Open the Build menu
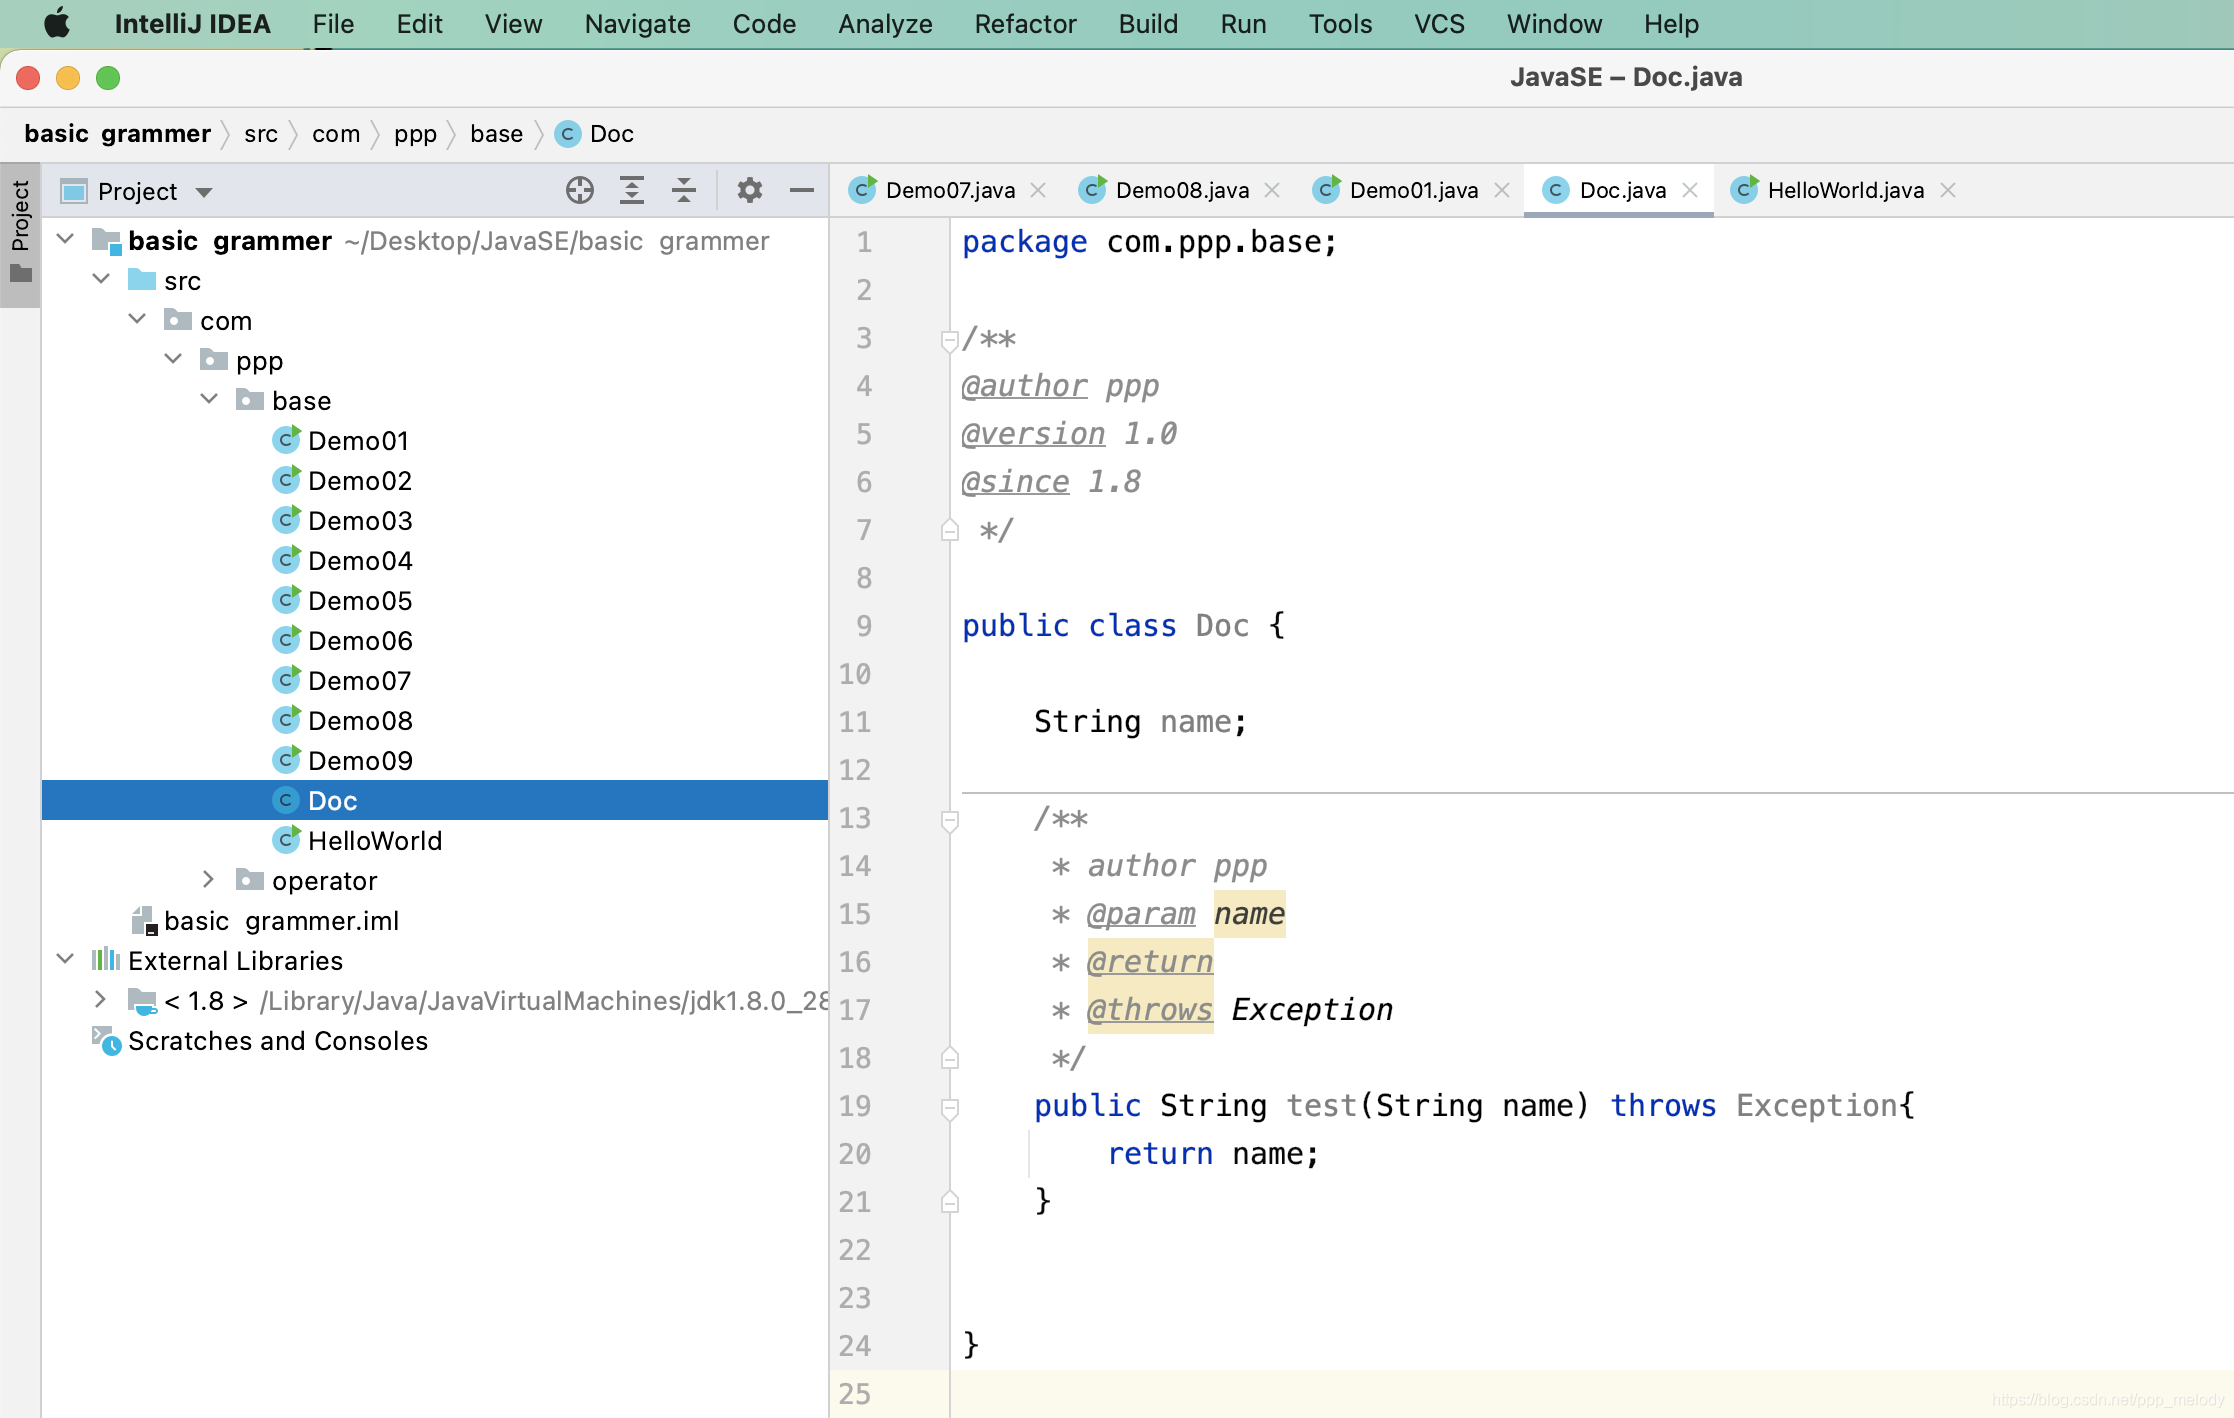2234x1418 pixels. [x=1148, y=23]
